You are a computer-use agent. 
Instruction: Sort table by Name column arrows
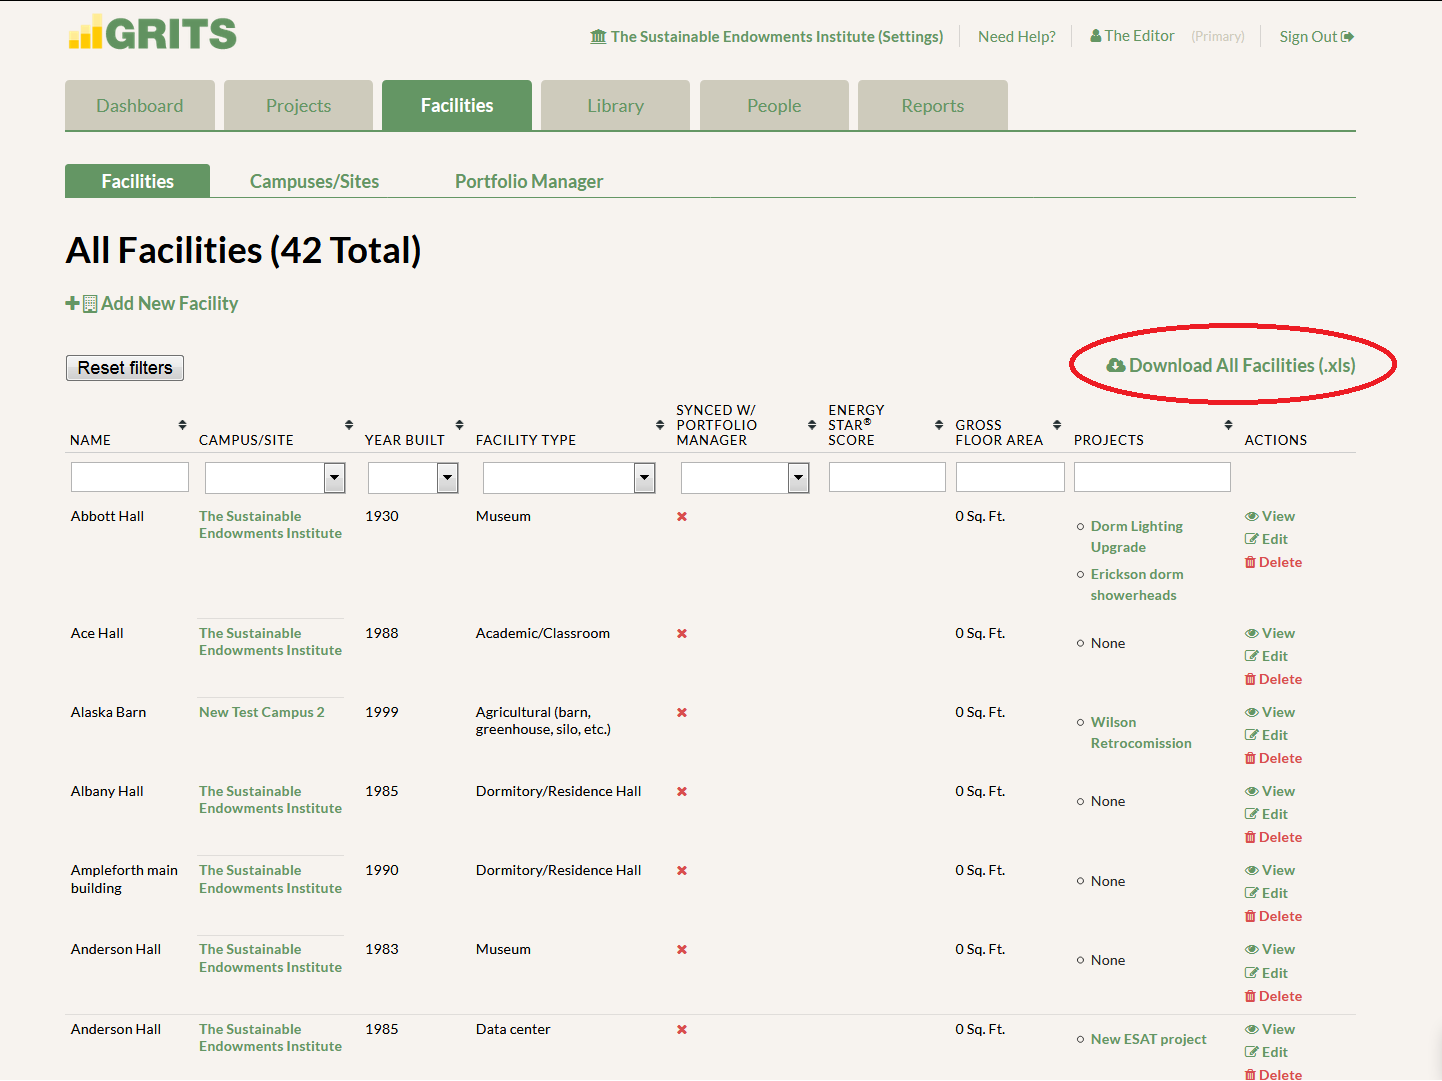point(182,425)
